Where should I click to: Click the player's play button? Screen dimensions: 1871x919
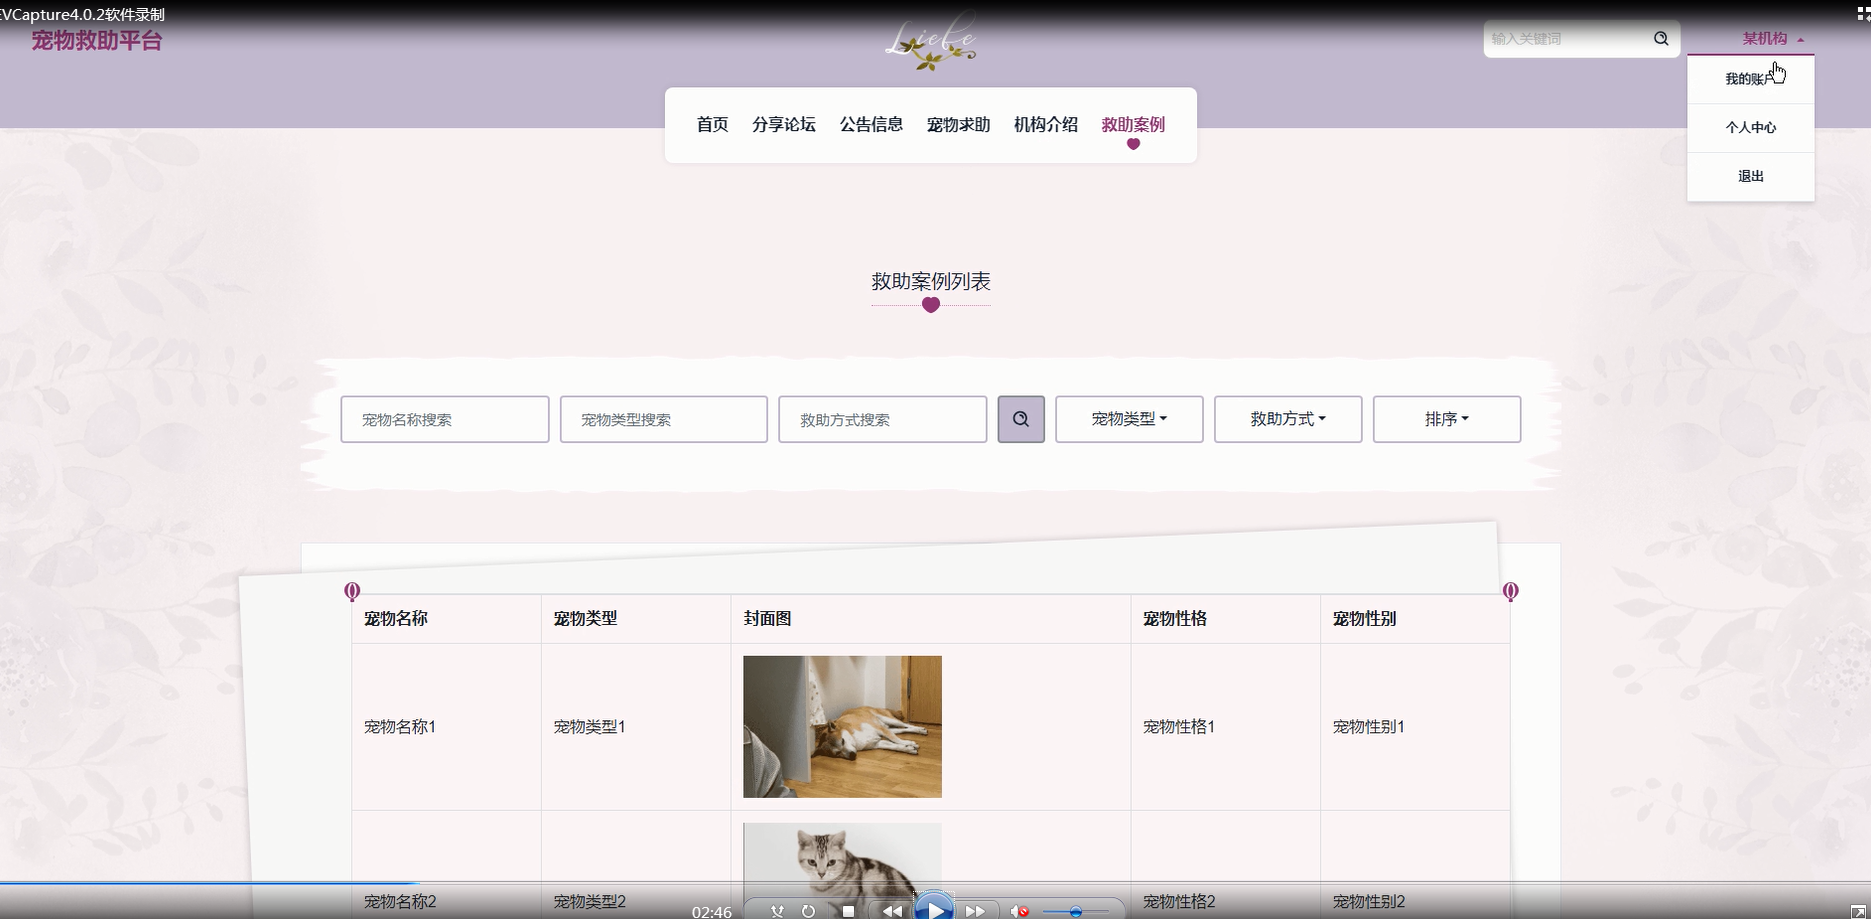click(x=934, y=909)
